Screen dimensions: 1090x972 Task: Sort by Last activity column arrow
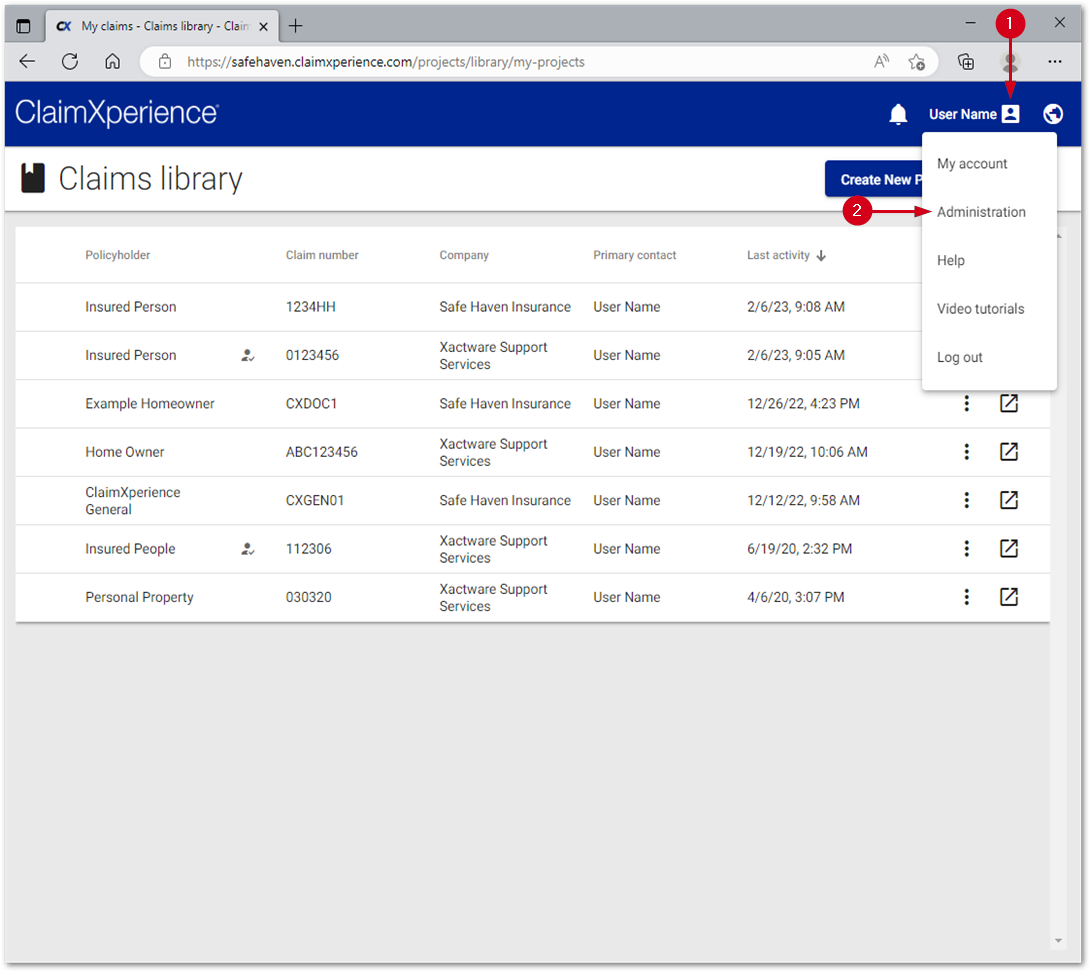(821, 256)
